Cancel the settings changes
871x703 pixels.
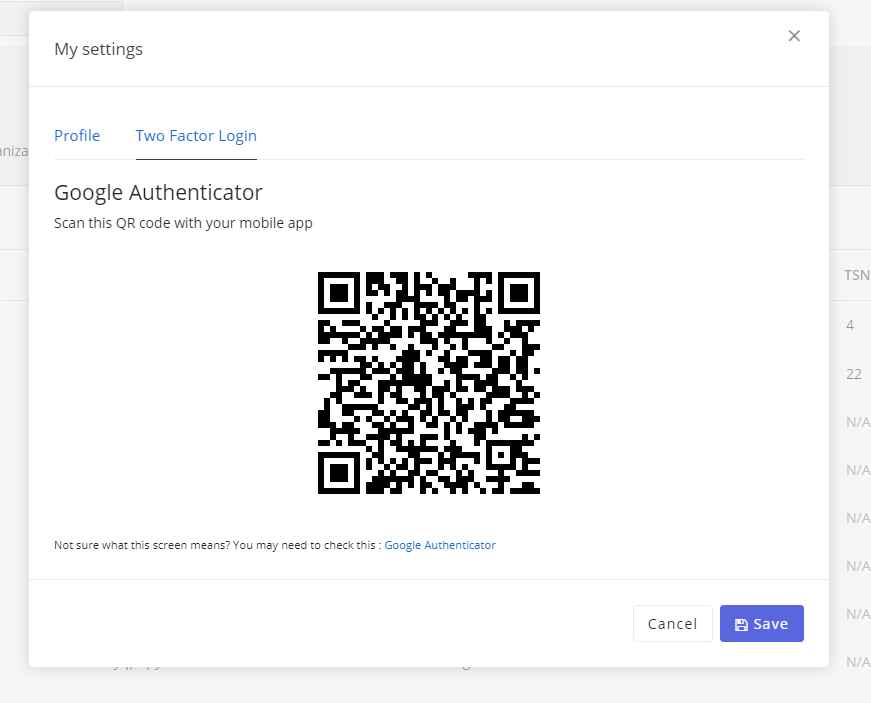tap(672, 624)
